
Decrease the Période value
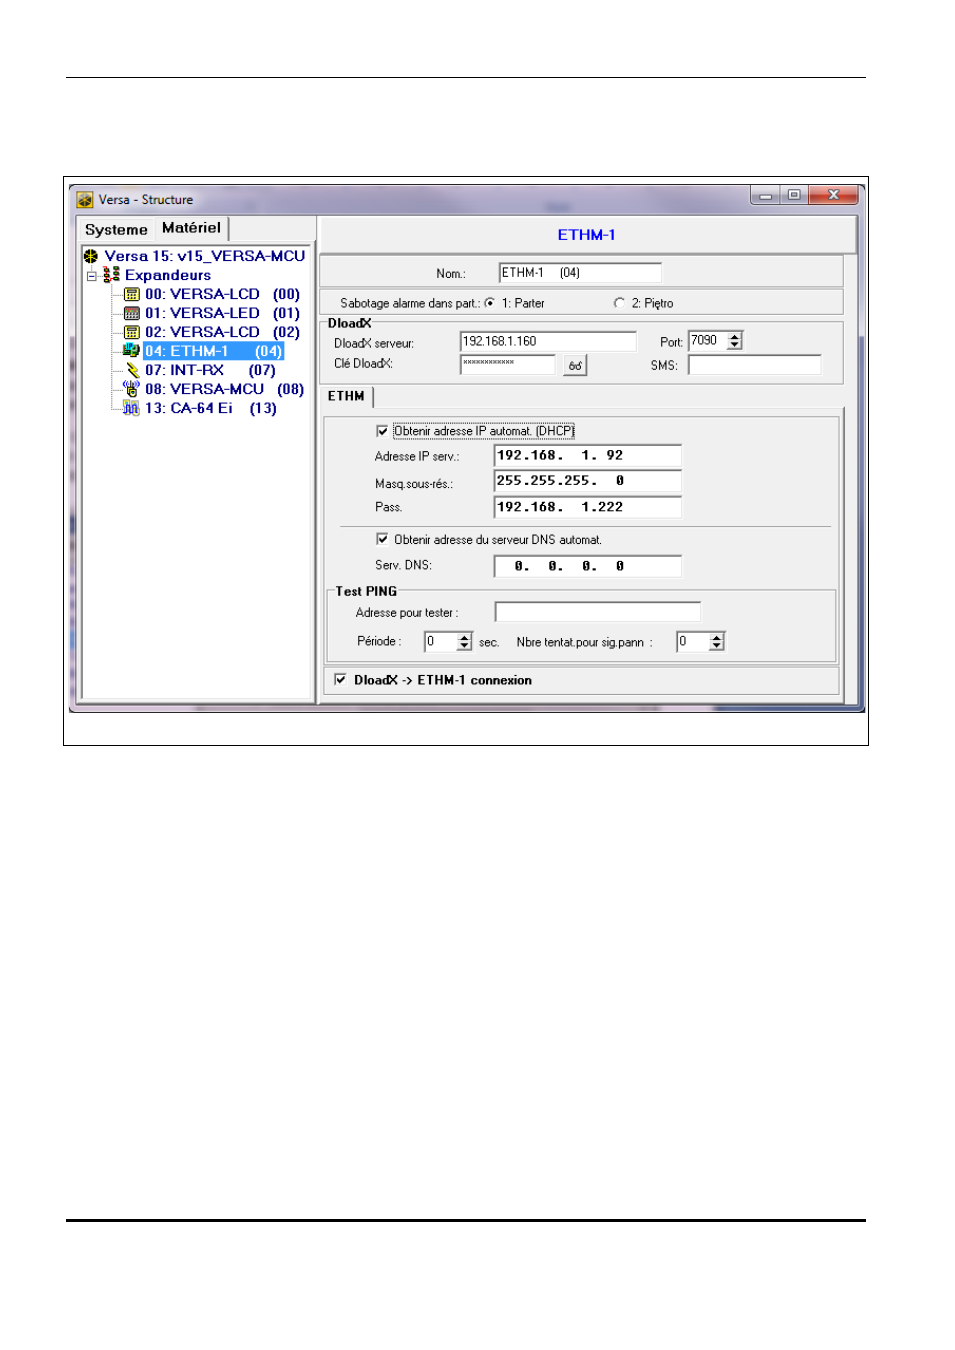click(464, 647)
